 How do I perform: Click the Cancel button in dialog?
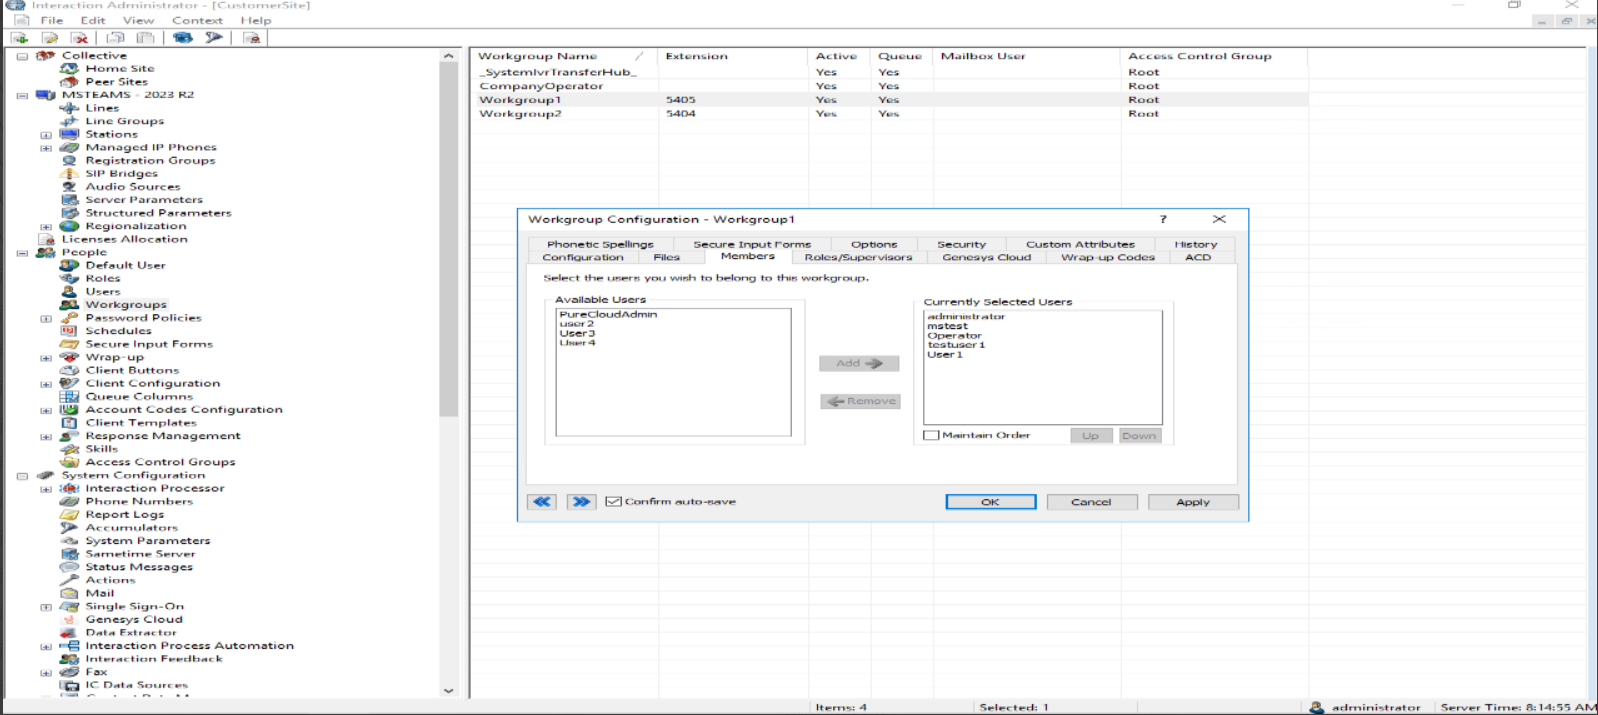click(x=1090, y=502)
